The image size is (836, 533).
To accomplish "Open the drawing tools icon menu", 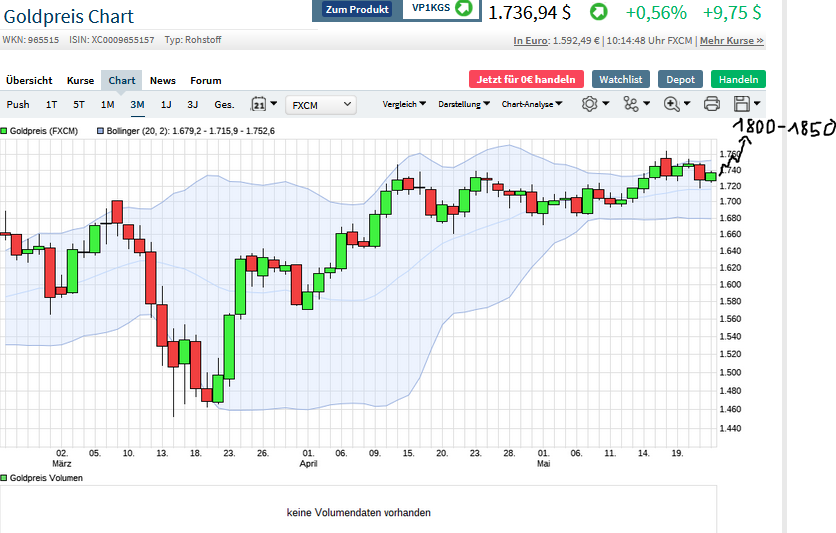I will [x=631, y=103].
